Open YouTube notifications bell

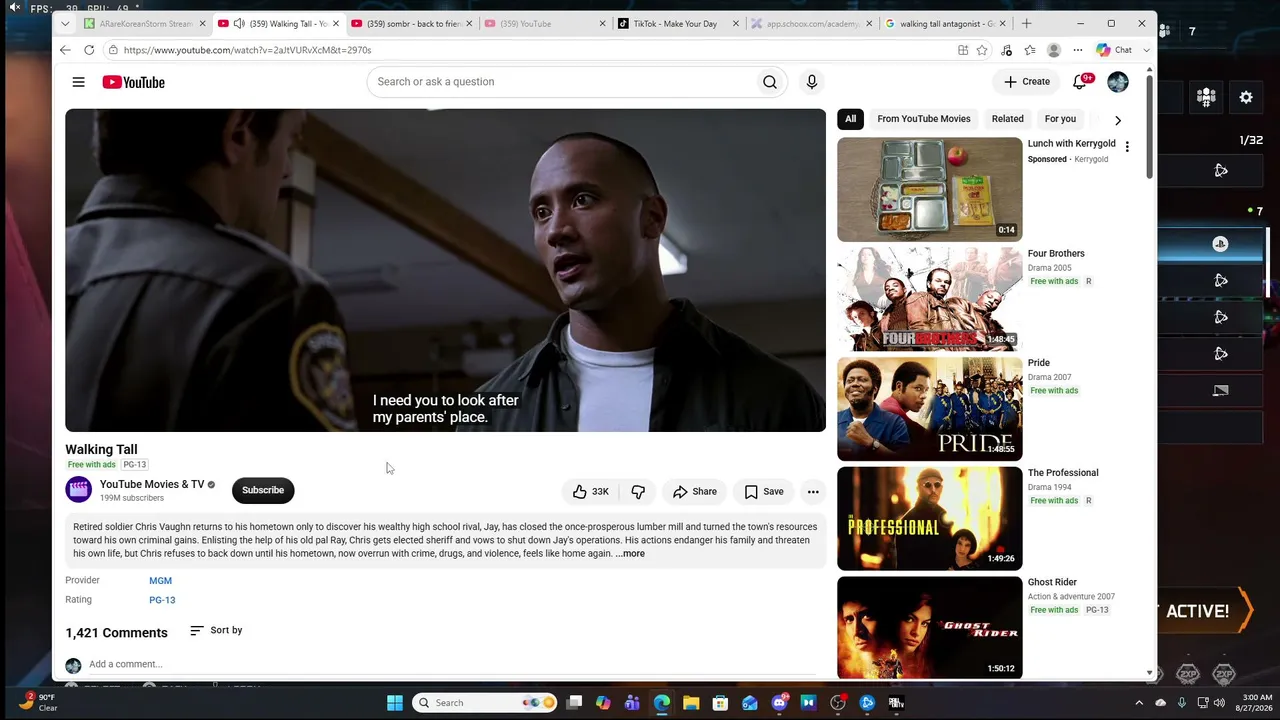pyautogui.click(x=1080, y=82)
